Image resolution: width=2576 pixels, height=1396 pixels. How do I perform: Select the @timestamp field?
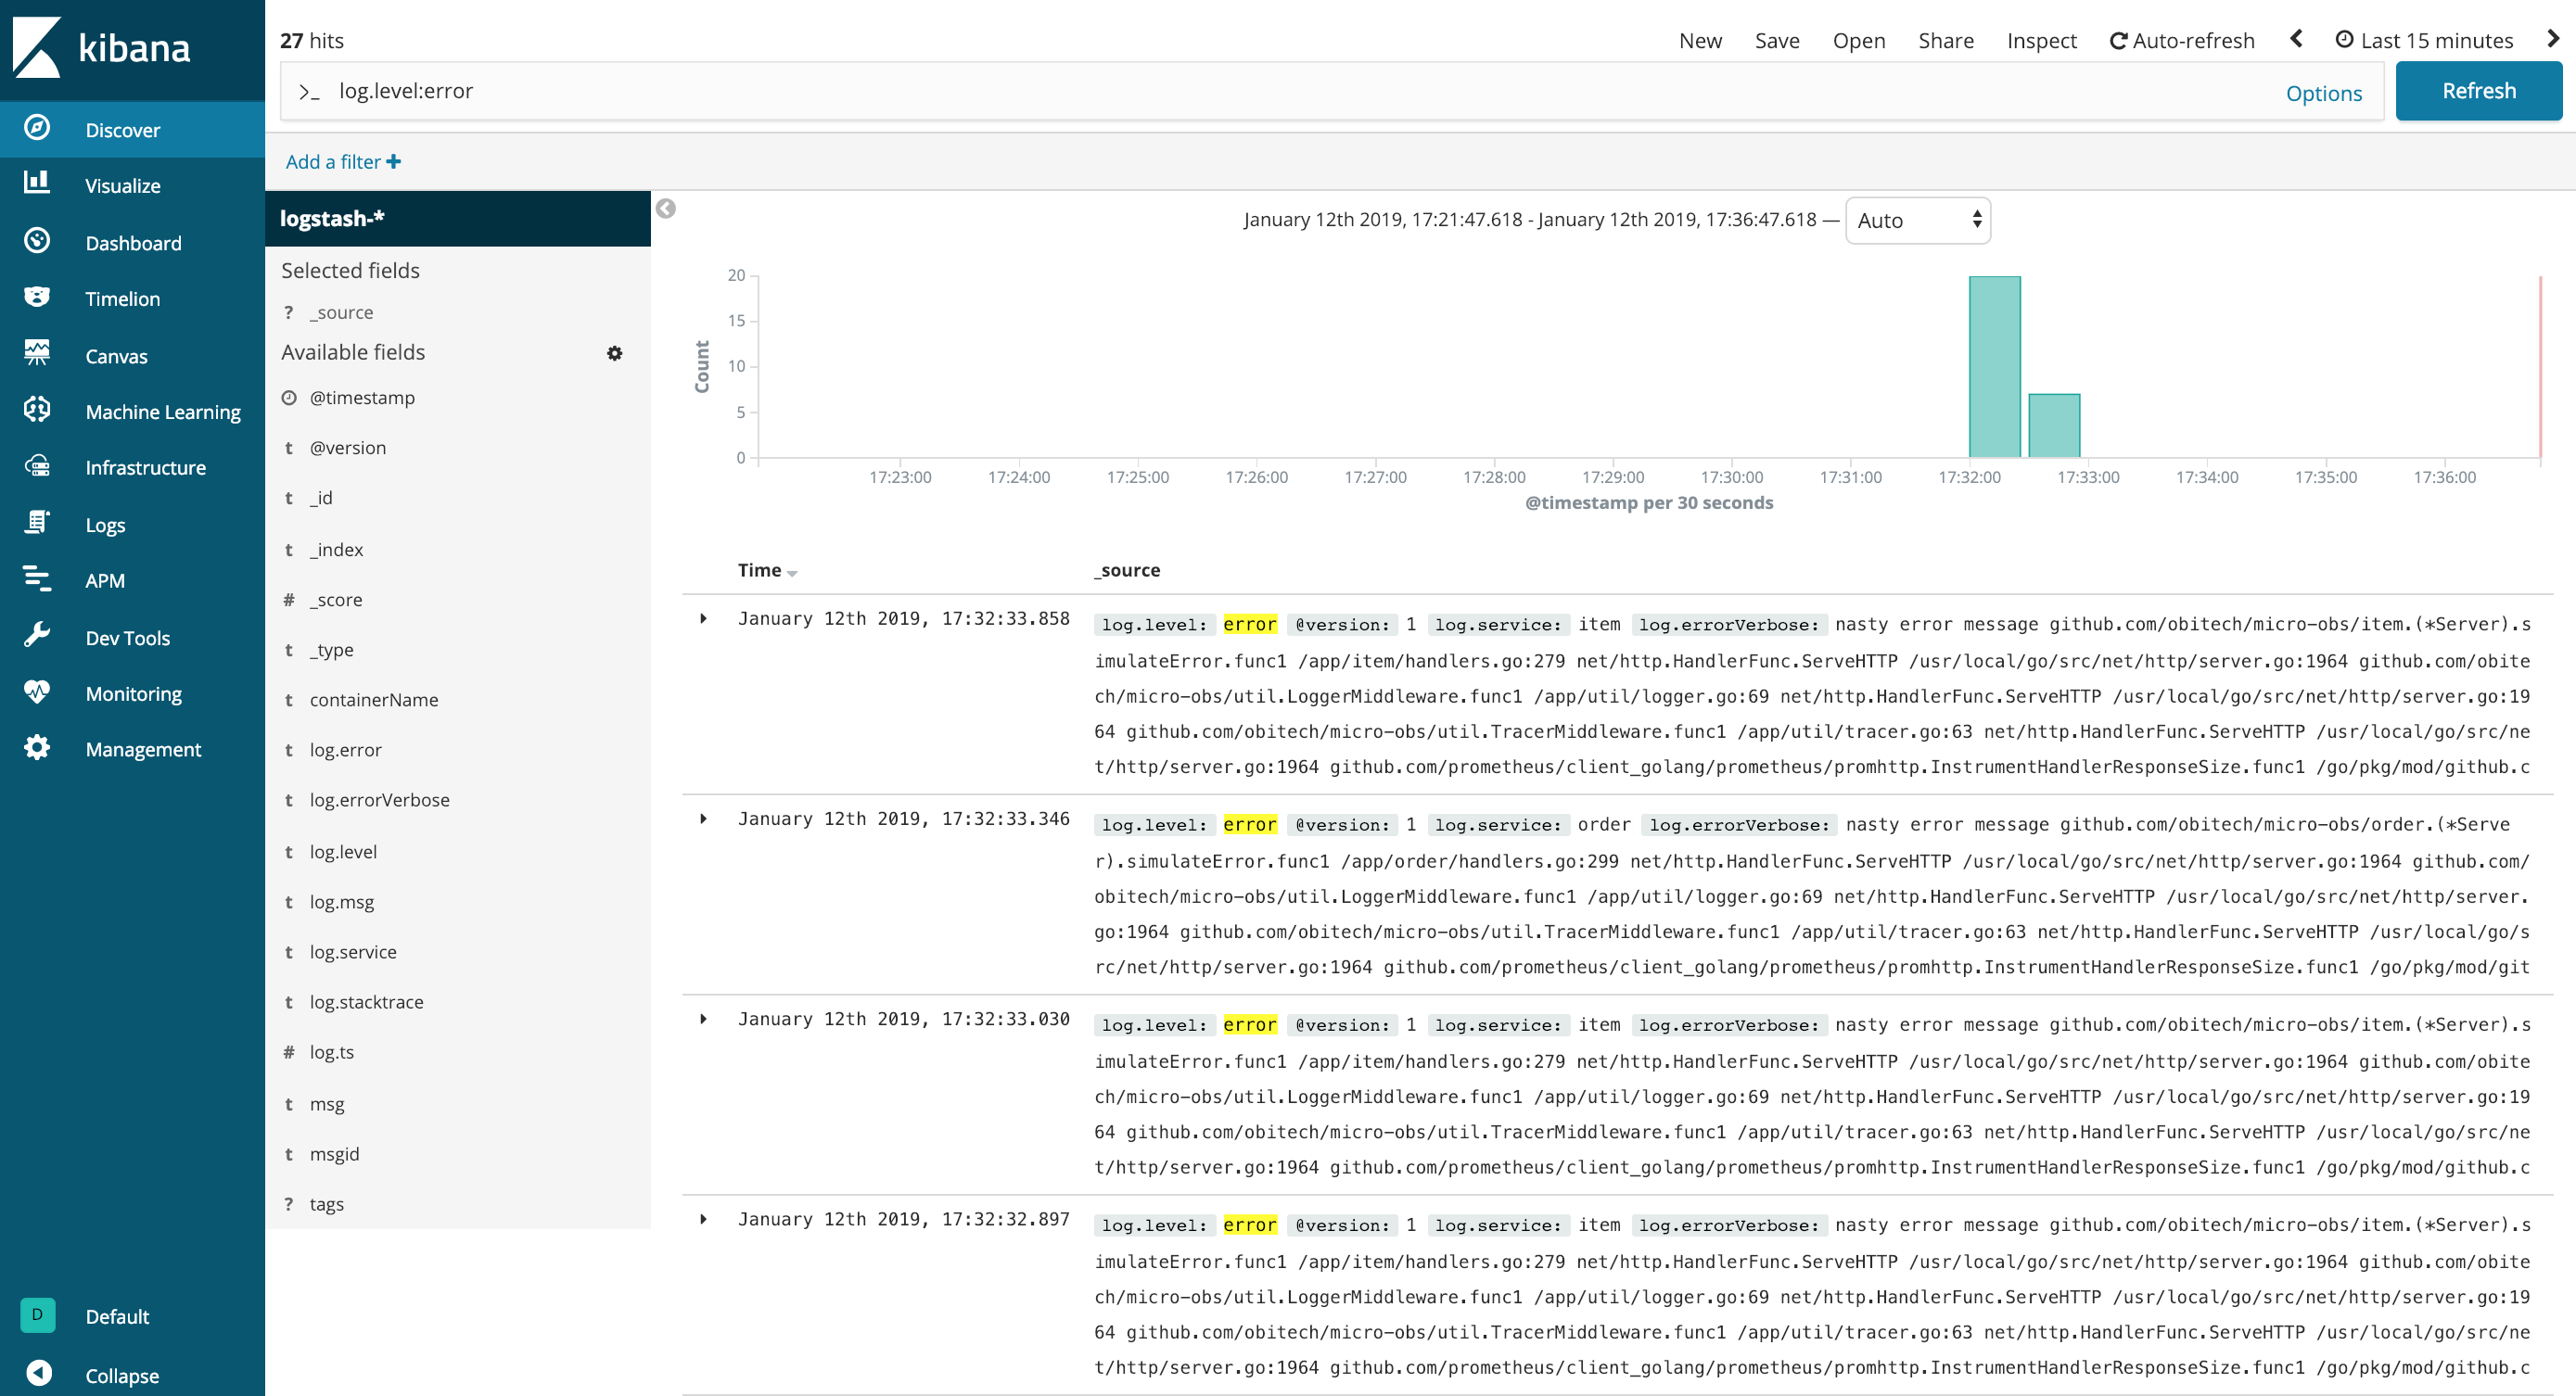click(361, 397)
